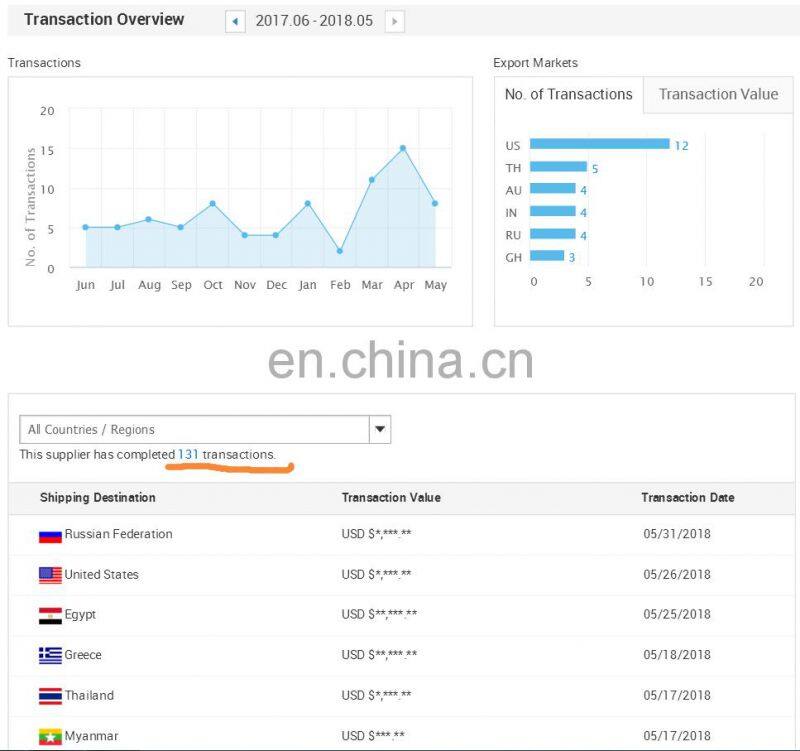This screenshot has height=751, width=800.
Task: Click the US bar in Export Markets
Action: tap(599, 144)
